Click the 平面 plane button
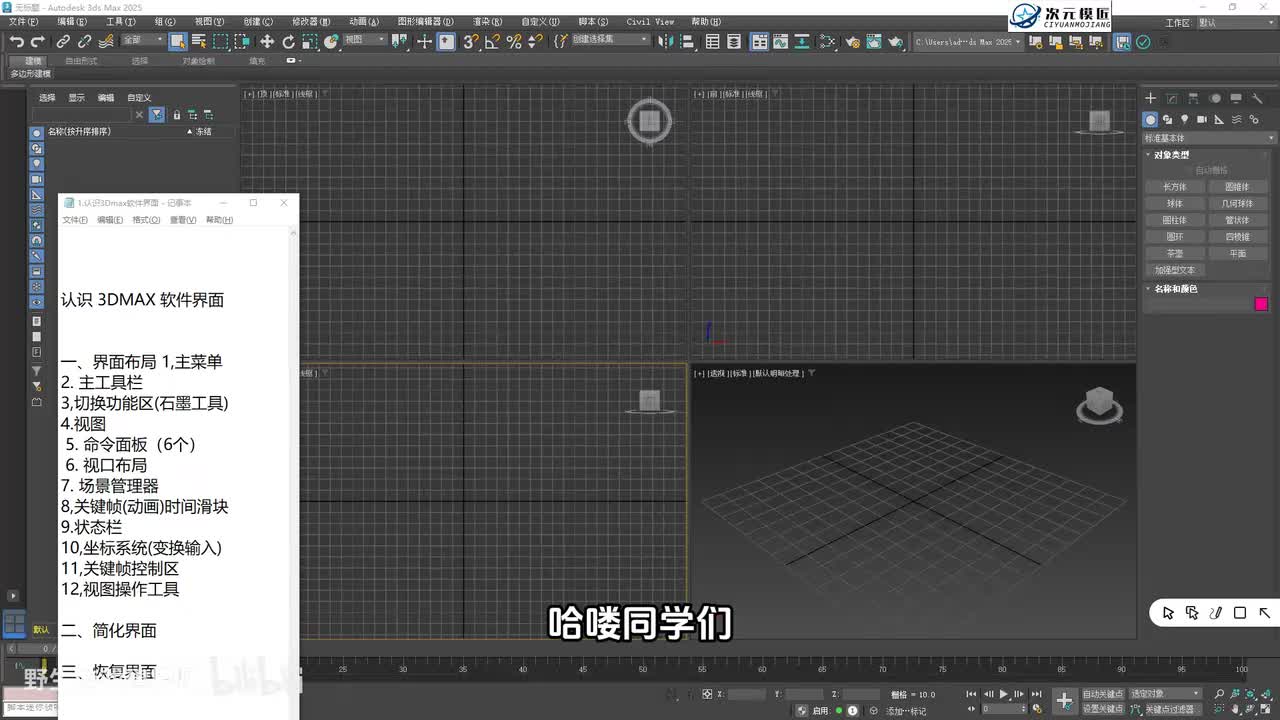1280x720 pixels. coord(1238,254)
